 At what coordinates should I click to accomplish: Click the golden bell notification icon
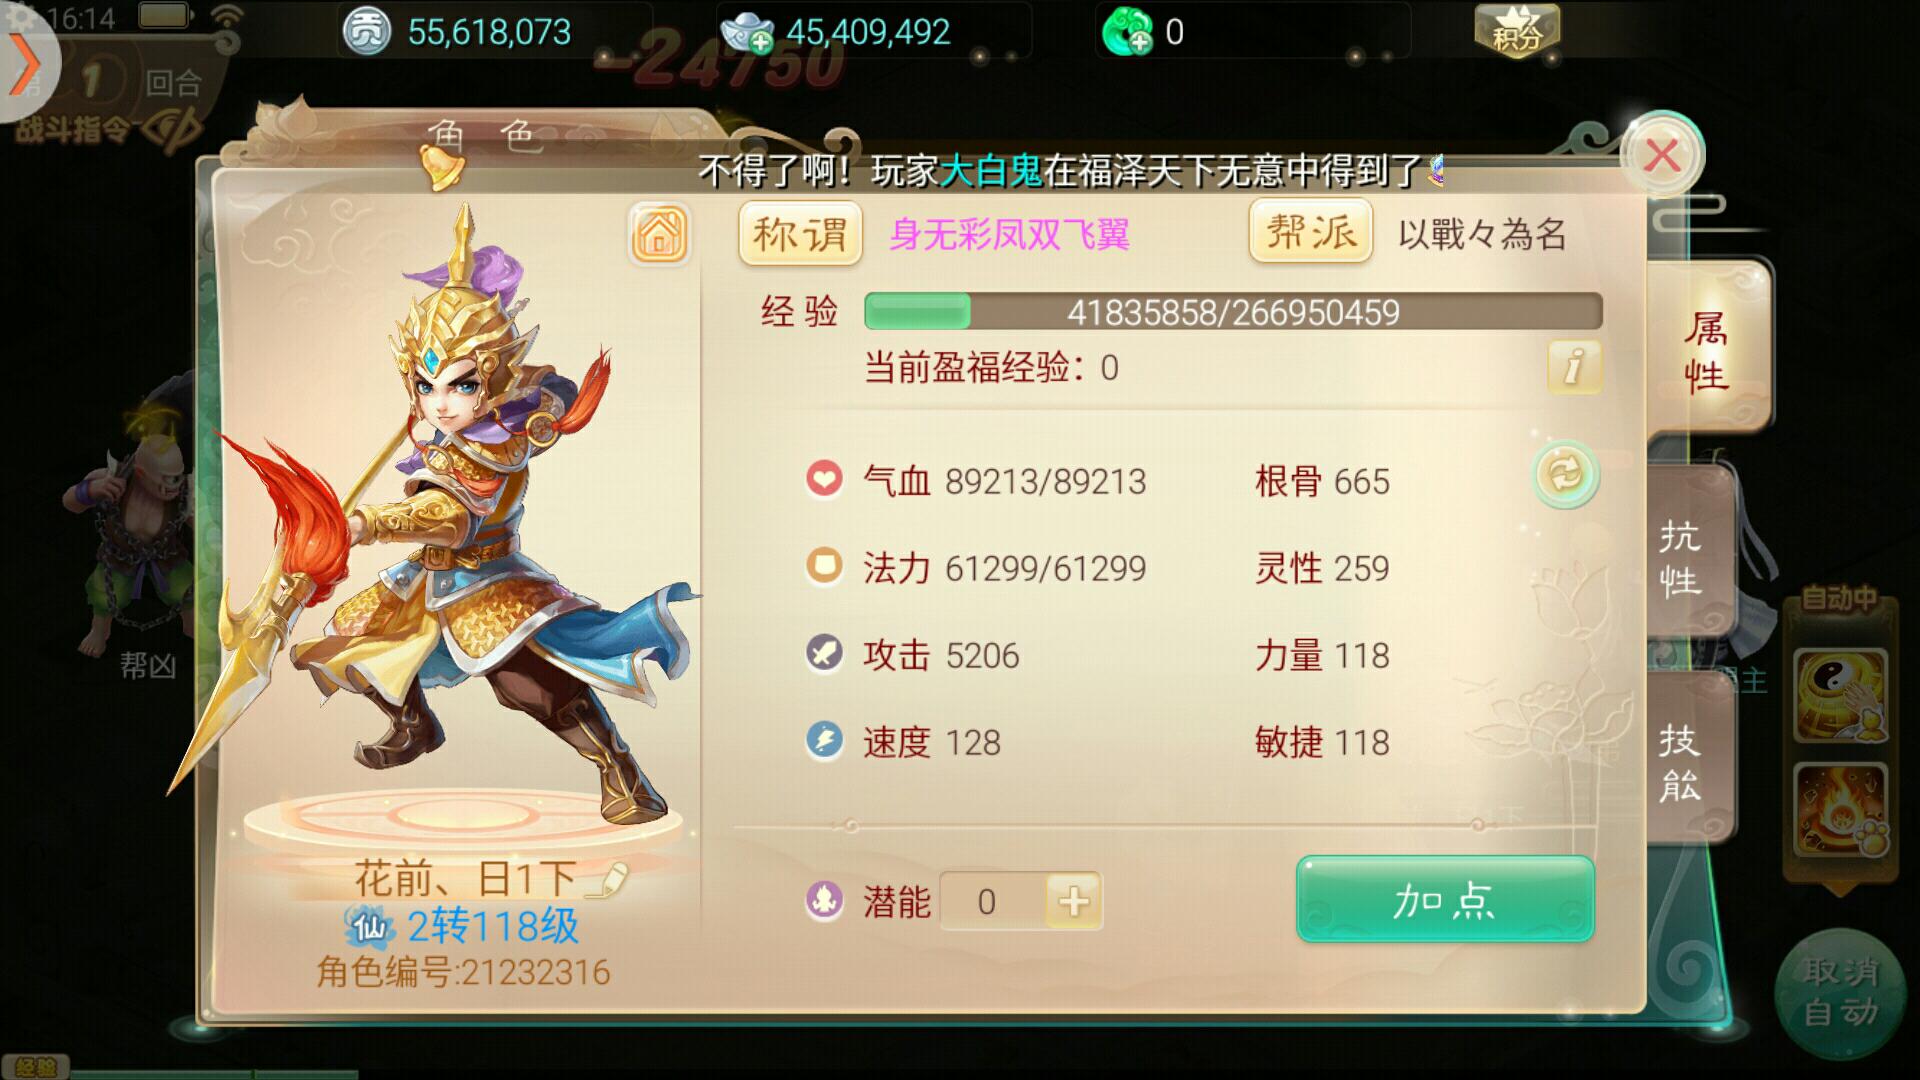(x=441, y=166)
